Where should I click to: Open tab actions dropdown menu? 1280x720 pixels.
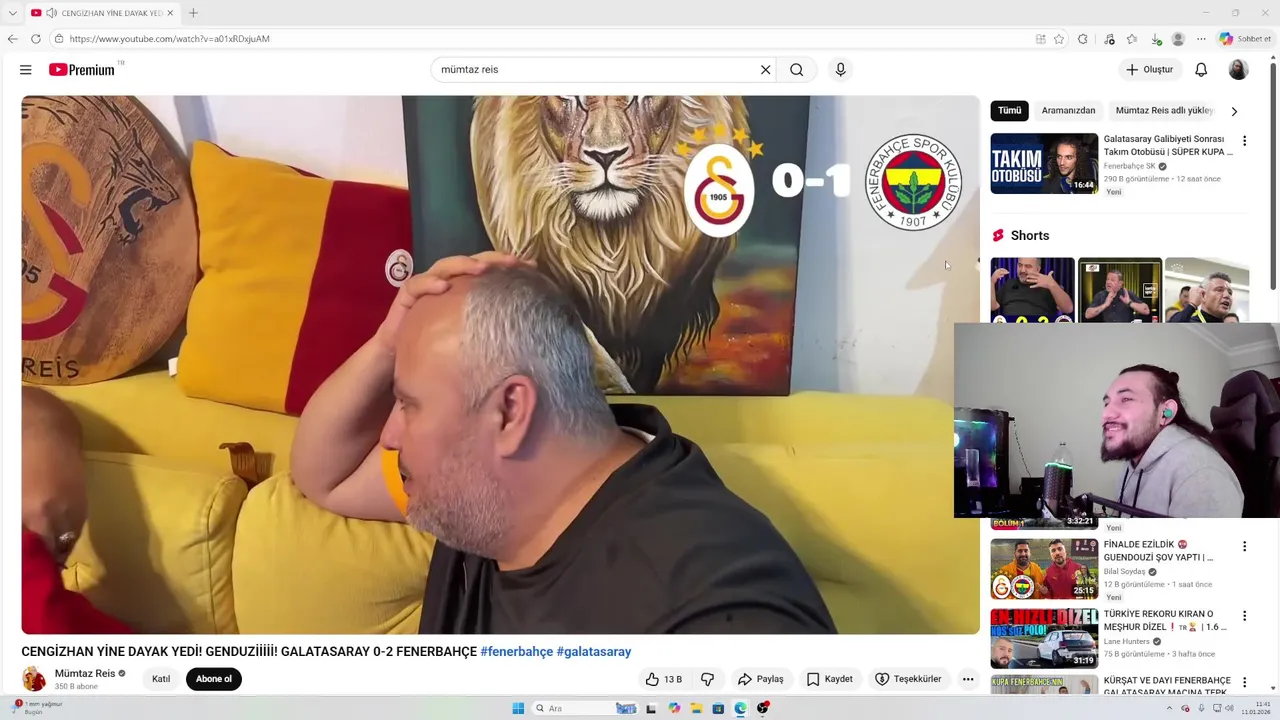[13, 13]
